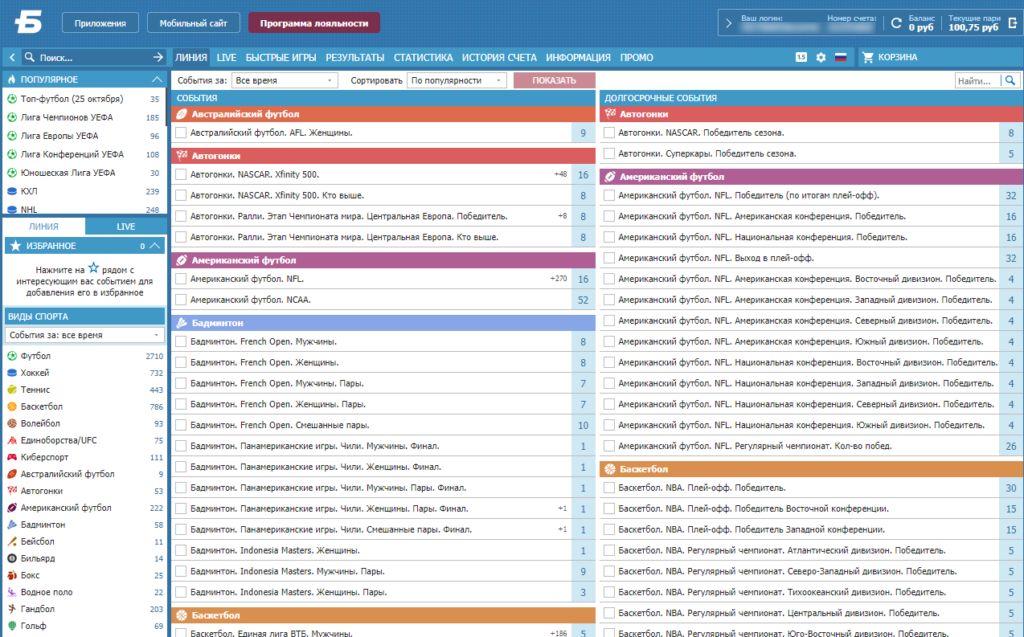The height and width of the screenshot is (637, 1024).
Task: Open the Сортировать По популярности dropdown
Action: click(x=456, y=80)
